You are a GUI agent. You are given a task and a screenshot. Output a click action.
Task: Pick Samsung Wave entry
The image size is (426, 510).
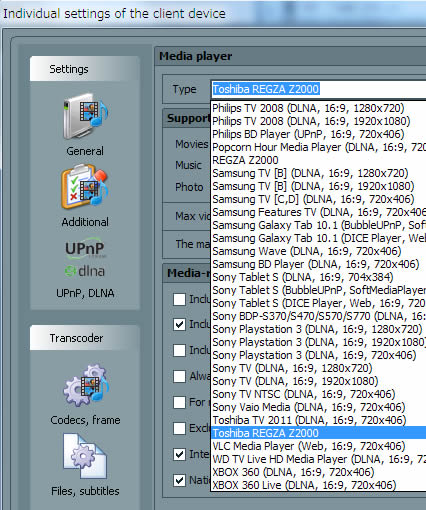click(319, 251)
